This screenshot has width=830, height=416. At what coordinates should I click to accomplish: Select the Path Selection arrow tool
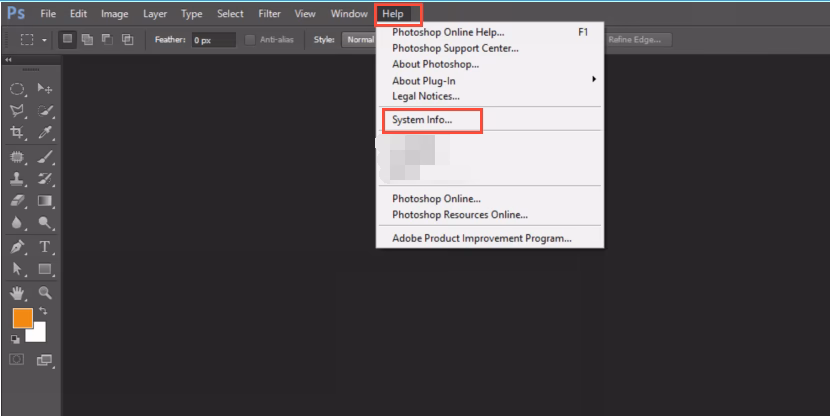pos(17,269)
